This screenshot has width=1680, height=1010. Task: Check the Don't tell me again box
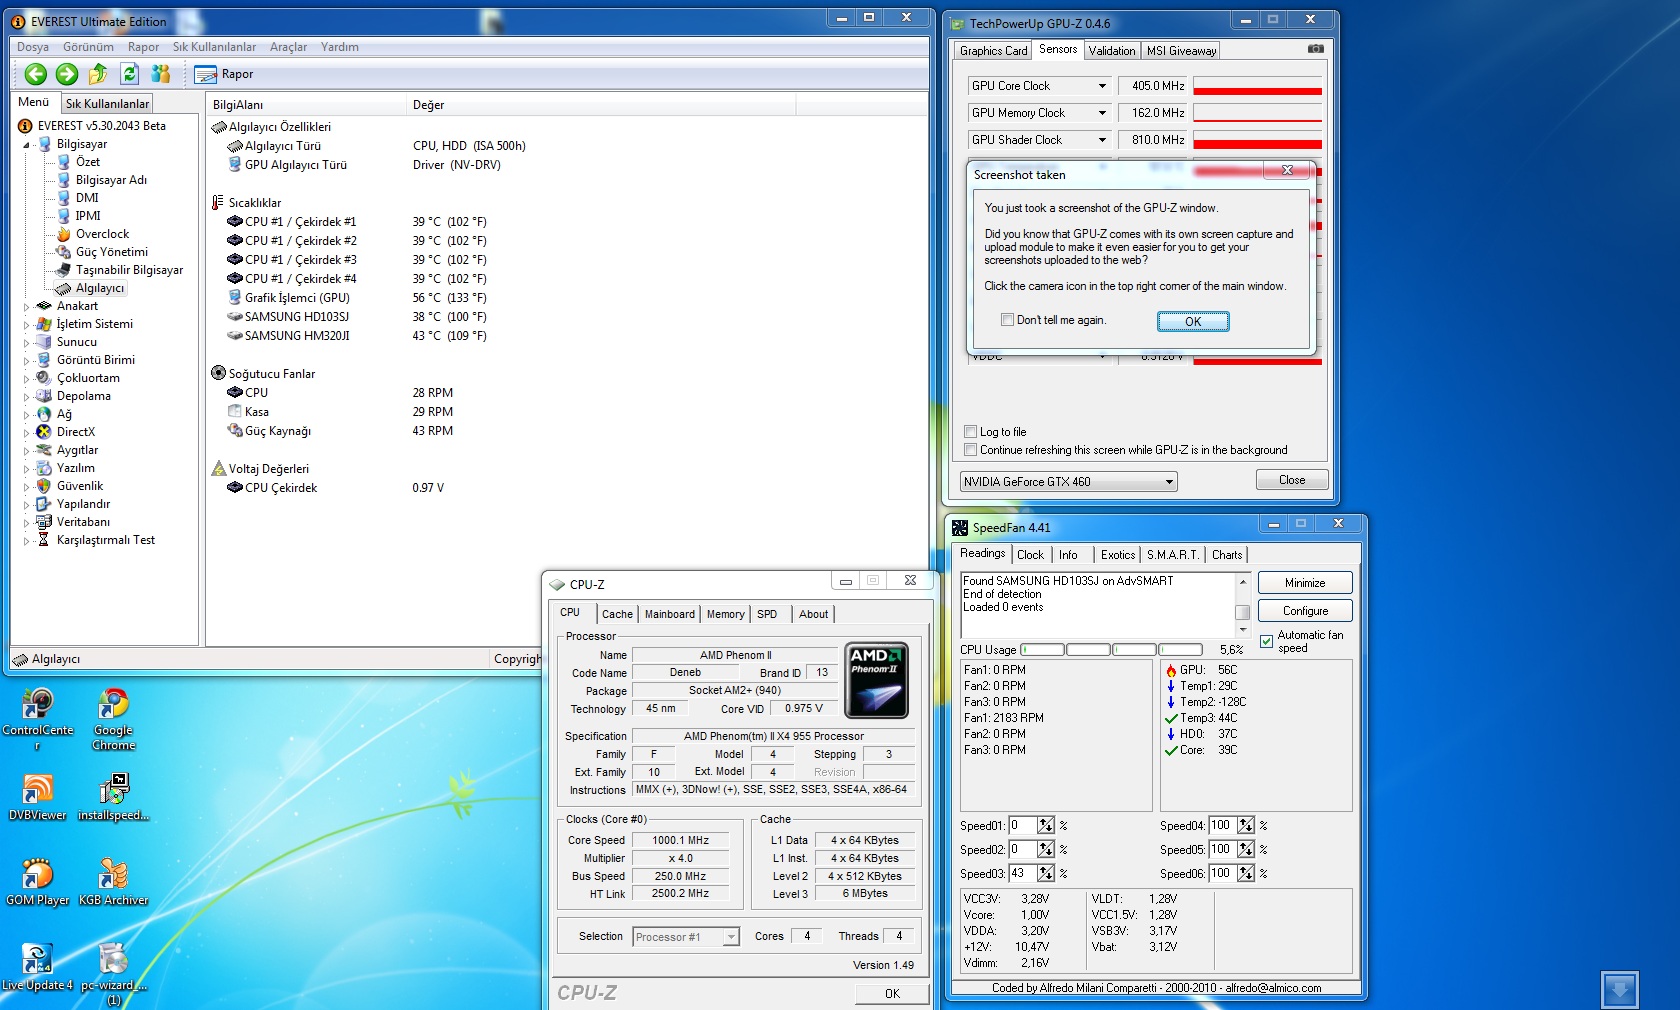[1007, 320]
